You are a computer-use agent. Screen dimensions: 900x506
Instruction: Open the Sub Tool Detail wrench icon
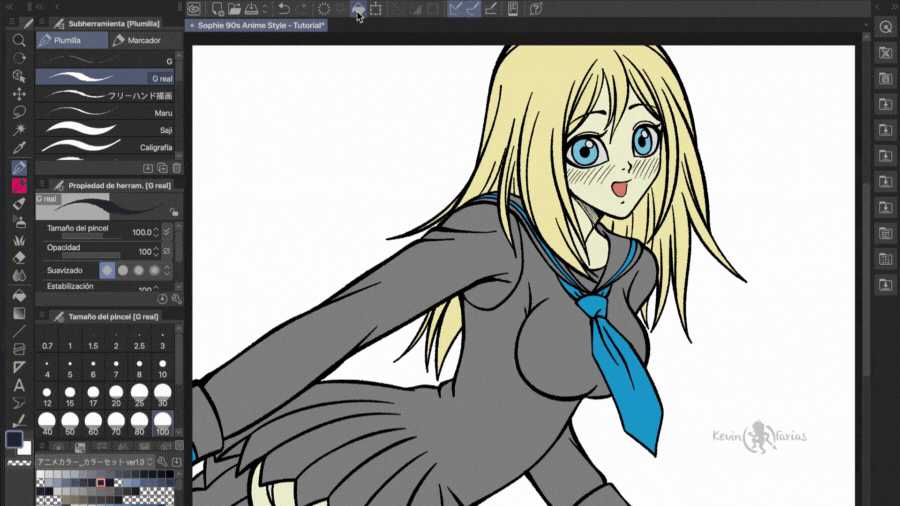(x=177, y=299)
